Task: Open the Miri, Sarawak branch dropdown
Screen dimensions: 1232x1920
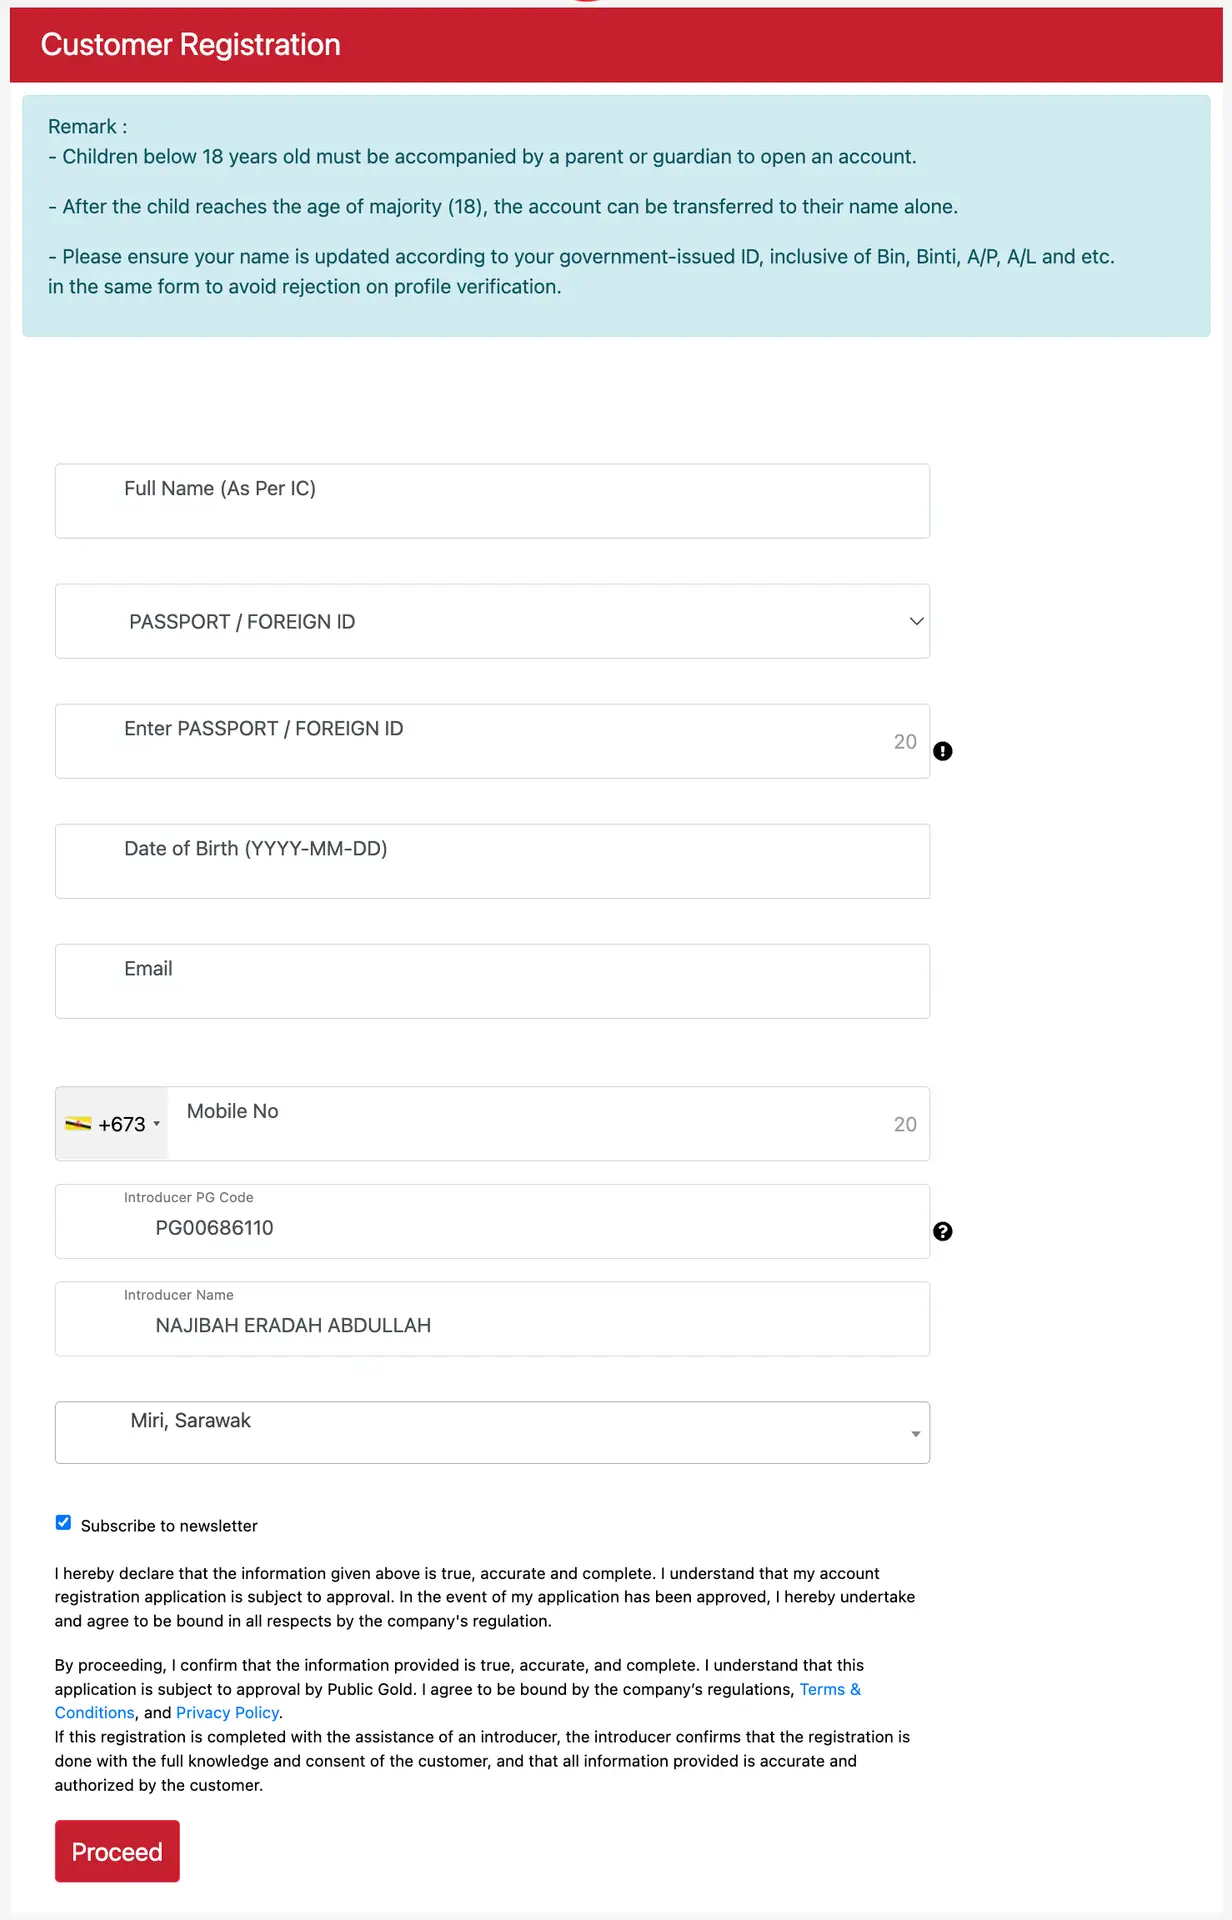Action: [x=492, y=1432]
